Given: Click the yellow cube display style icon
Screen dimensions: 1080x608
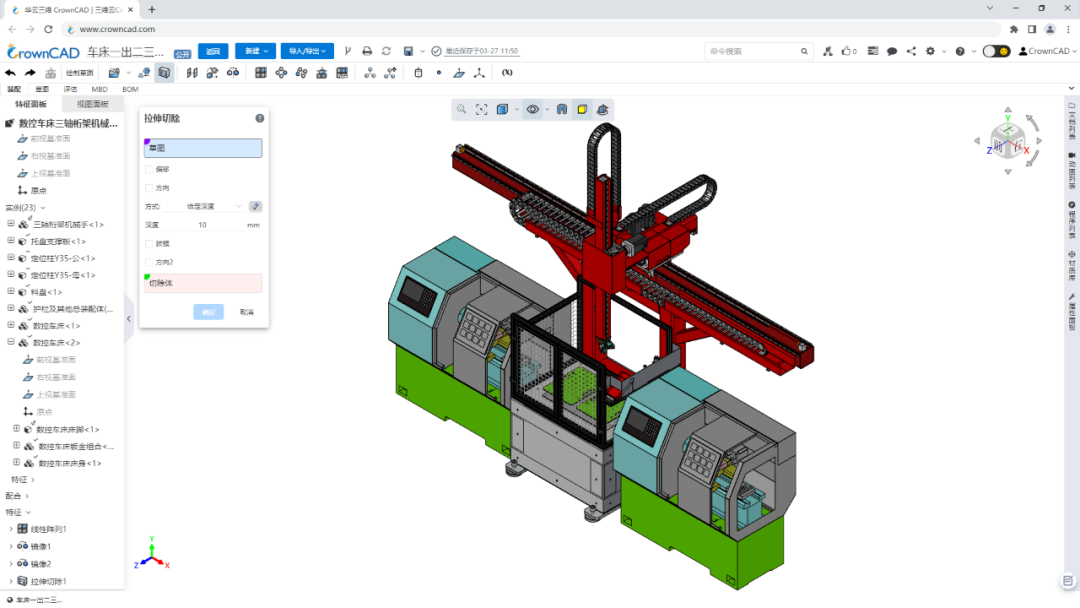Looking at the screenshot, I should (582, 109).
